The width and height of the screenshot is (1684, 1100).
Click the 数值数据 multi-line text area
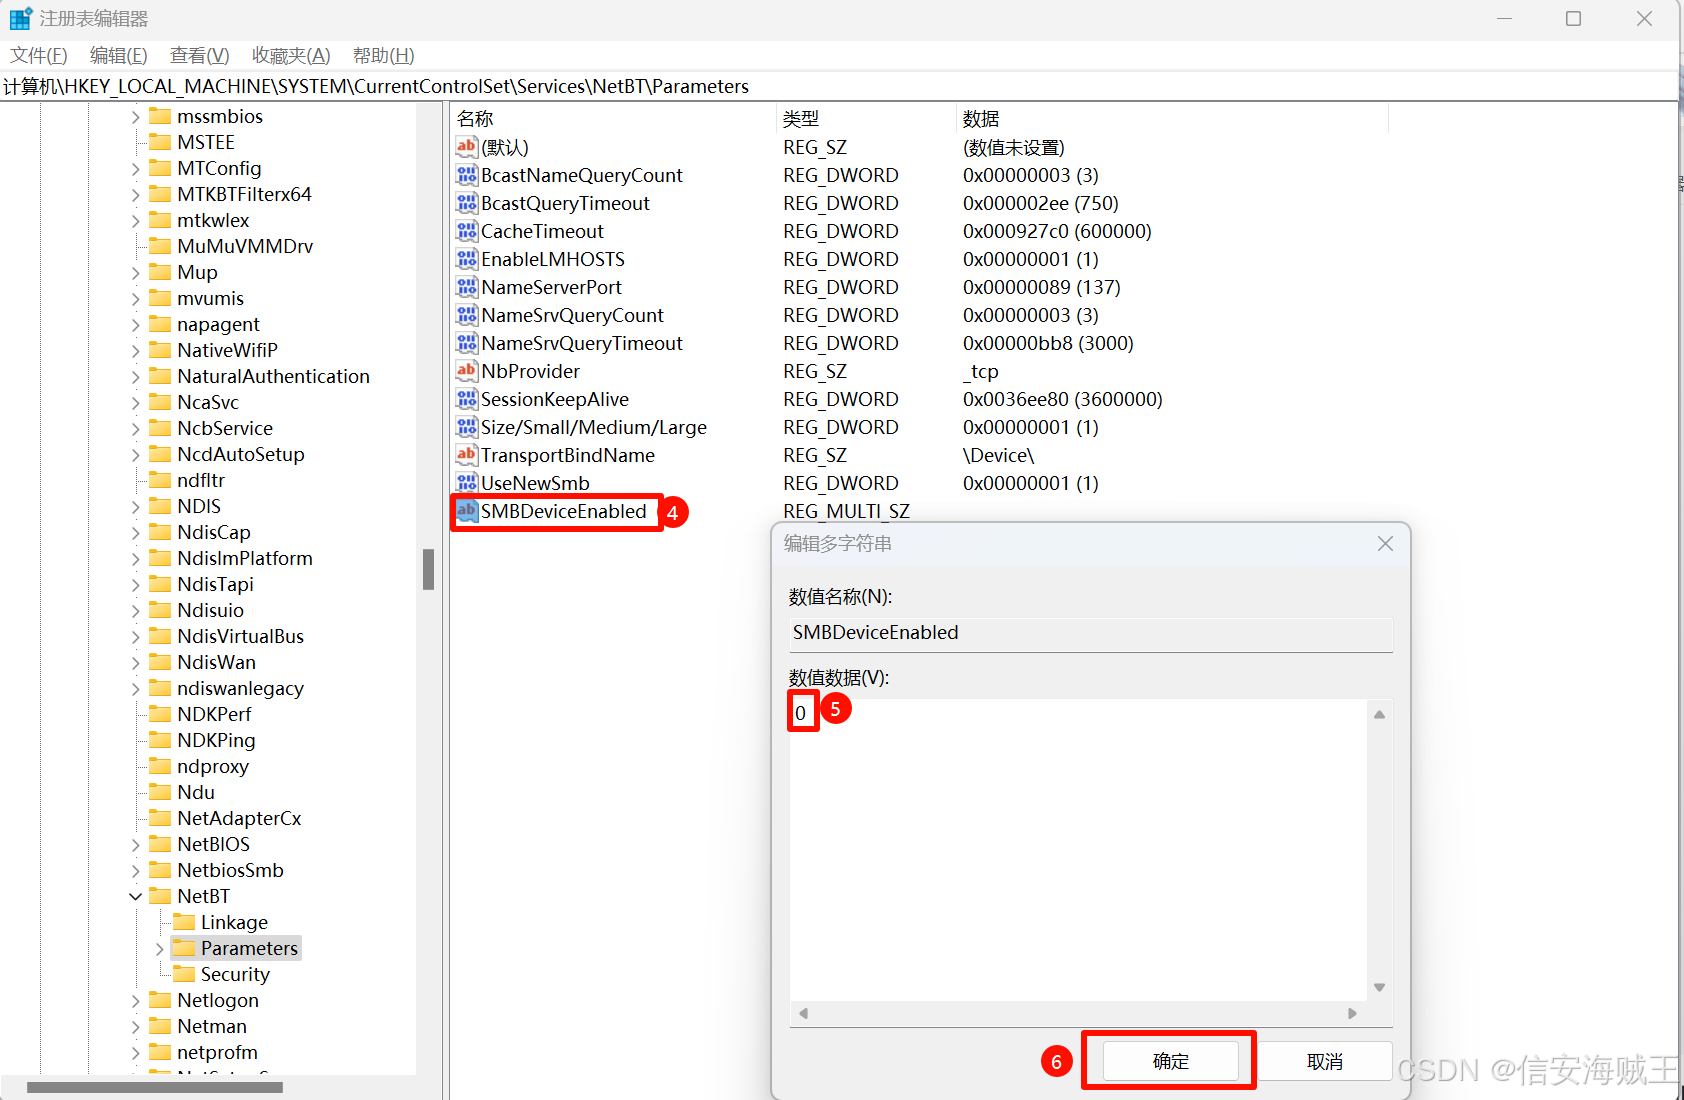(1078, 850)
